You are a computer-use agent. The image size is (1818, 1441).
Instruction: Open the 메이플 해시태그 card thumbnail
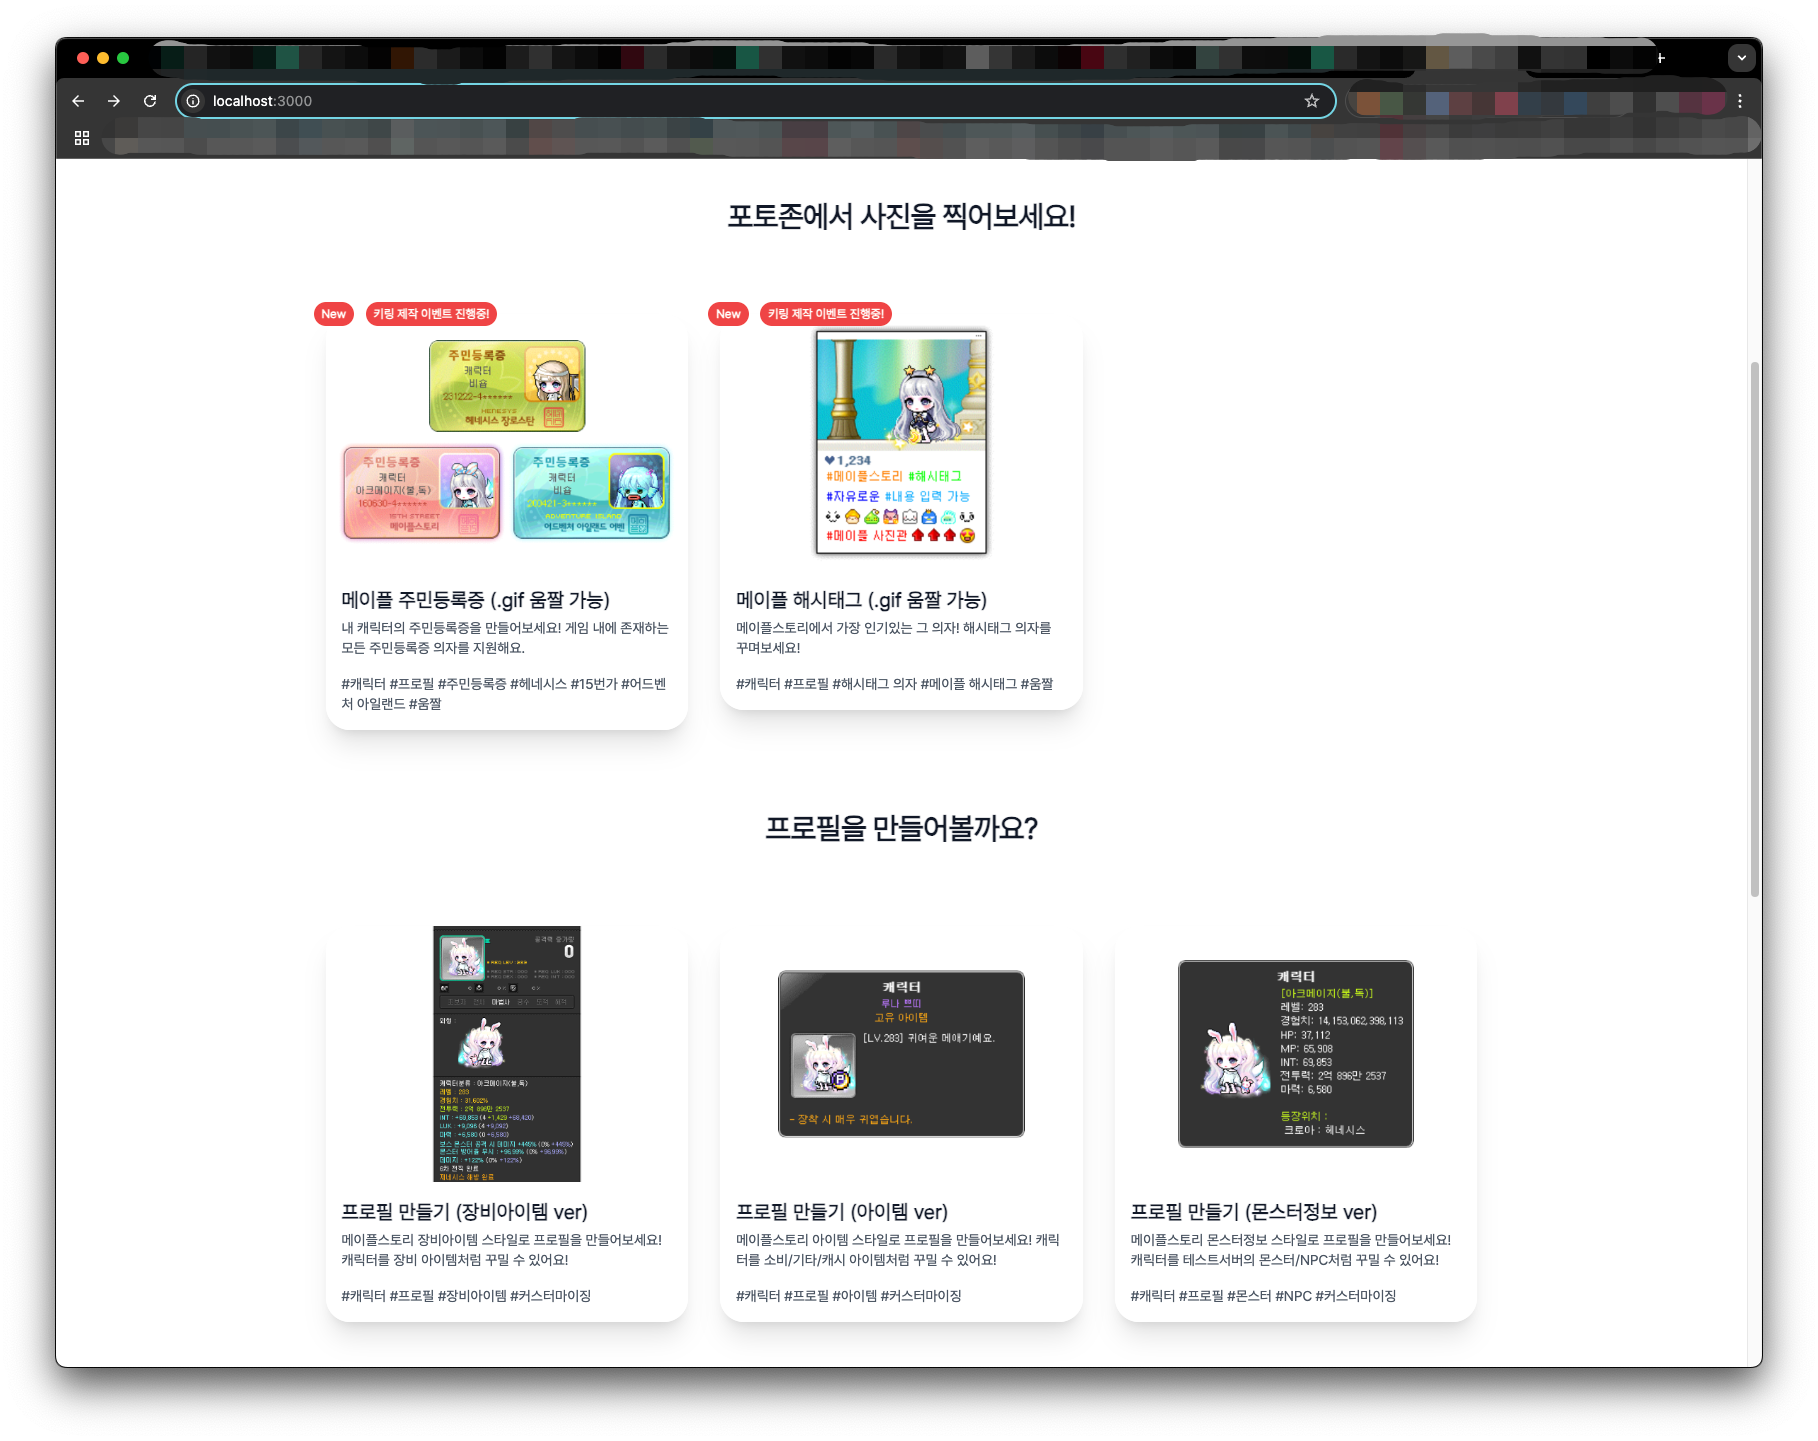(x=901, y=442)
